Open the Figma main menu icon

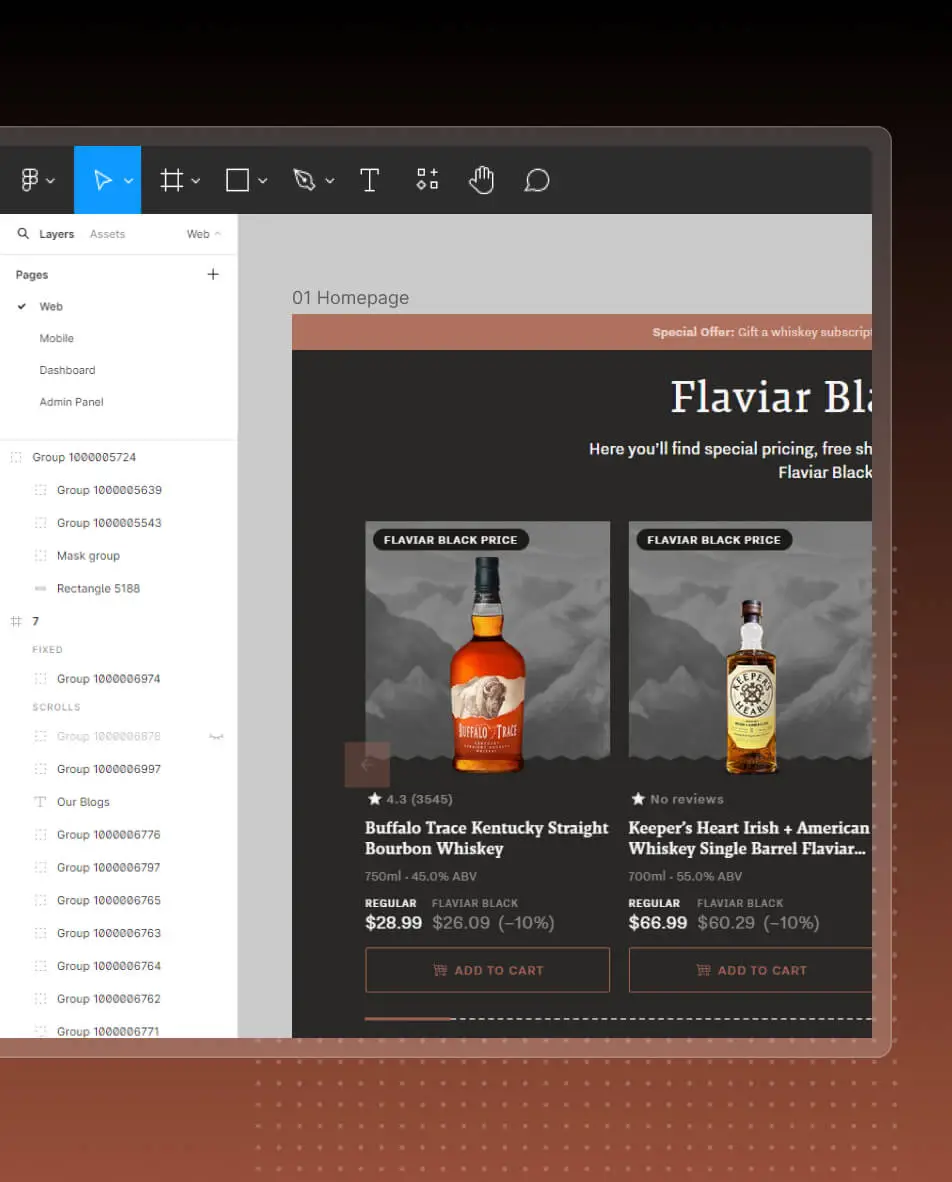29,180
